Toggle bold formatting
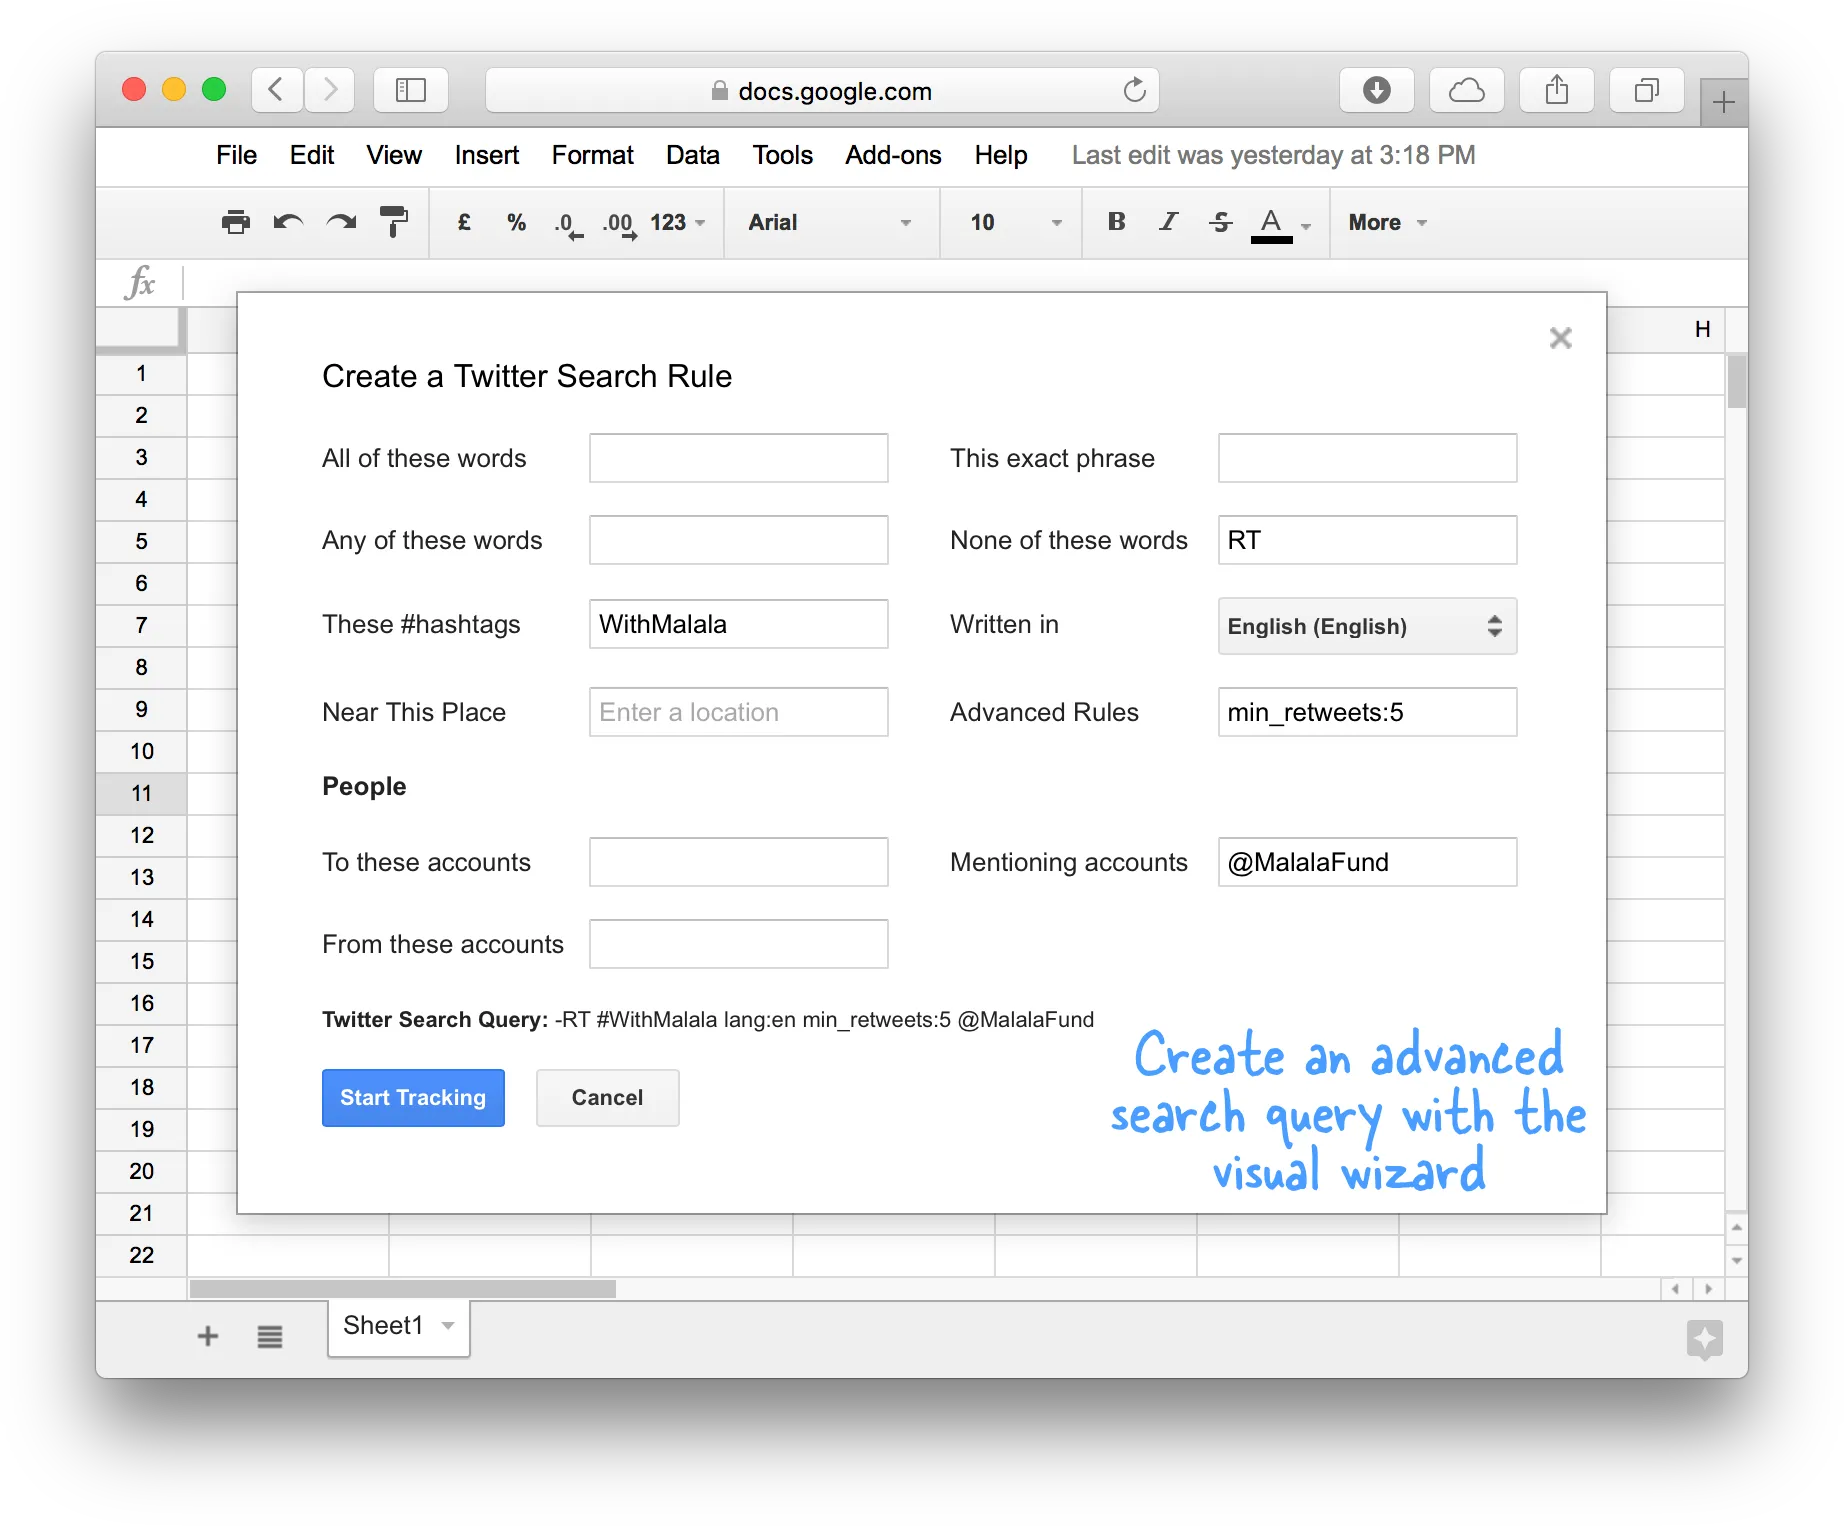The height and width of the screenshot is (1526, 1844). pyautogui.click(x=1117, y=222)
